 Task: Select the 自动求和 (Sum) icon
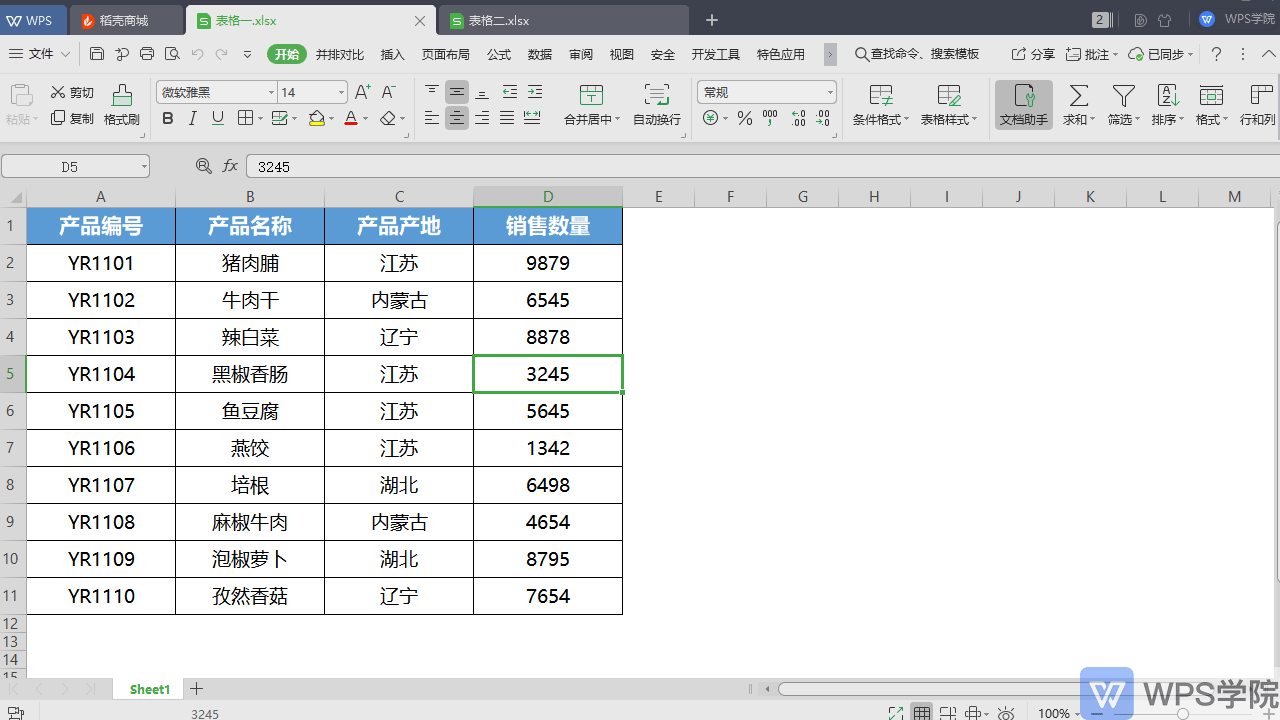1077,98
